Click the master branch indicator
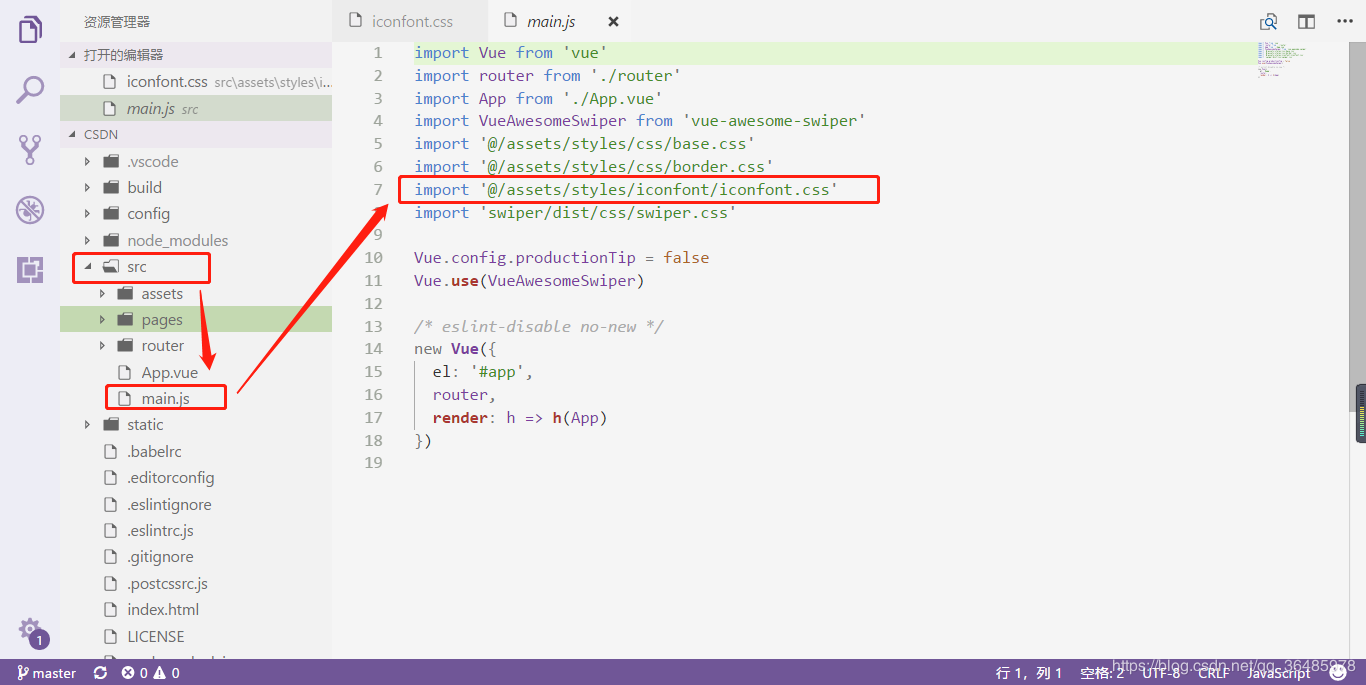This screenshot has height=685, width=1366. pos(46,673)
